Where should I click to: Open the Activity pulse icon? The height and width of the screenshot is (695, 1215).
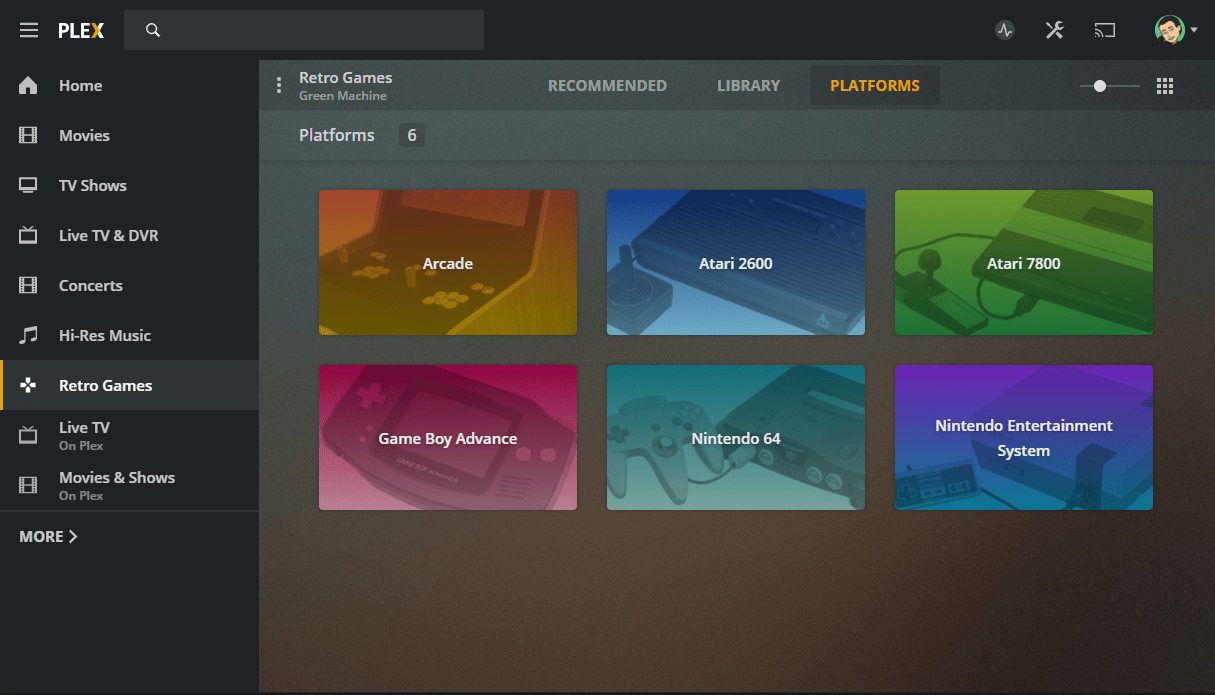click(x=1005, y=30)
